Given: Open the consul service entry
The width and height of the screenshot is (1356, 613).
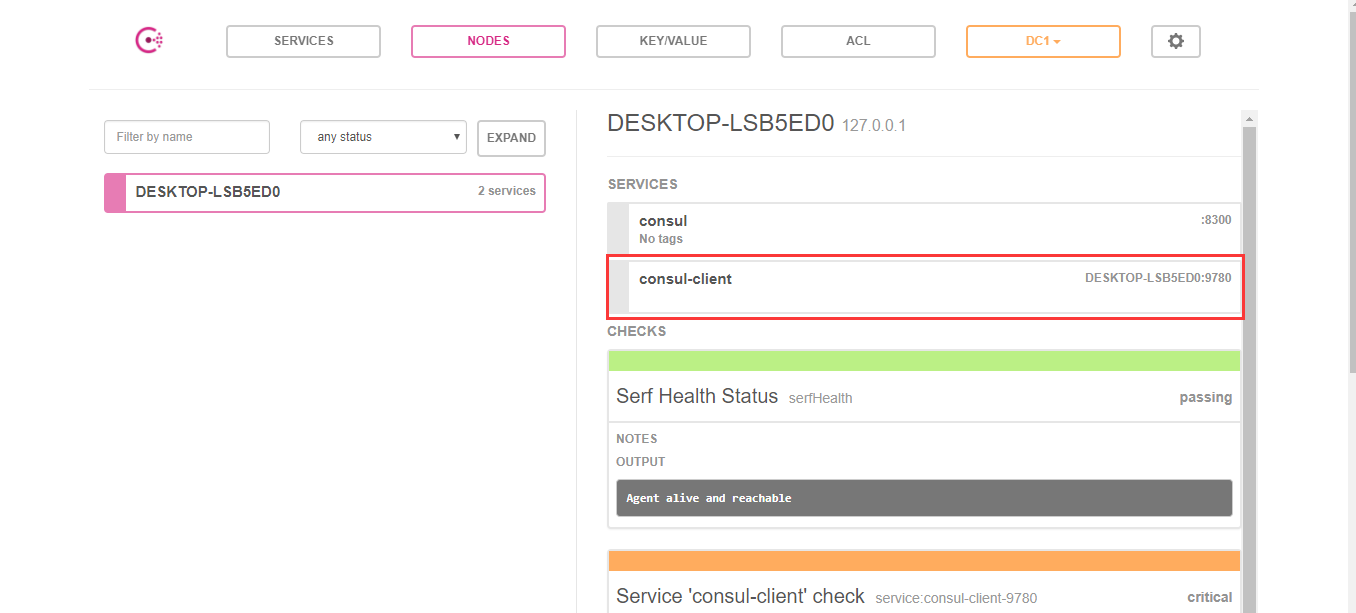Looking at the screenshot, I should (x=924, y=229).
